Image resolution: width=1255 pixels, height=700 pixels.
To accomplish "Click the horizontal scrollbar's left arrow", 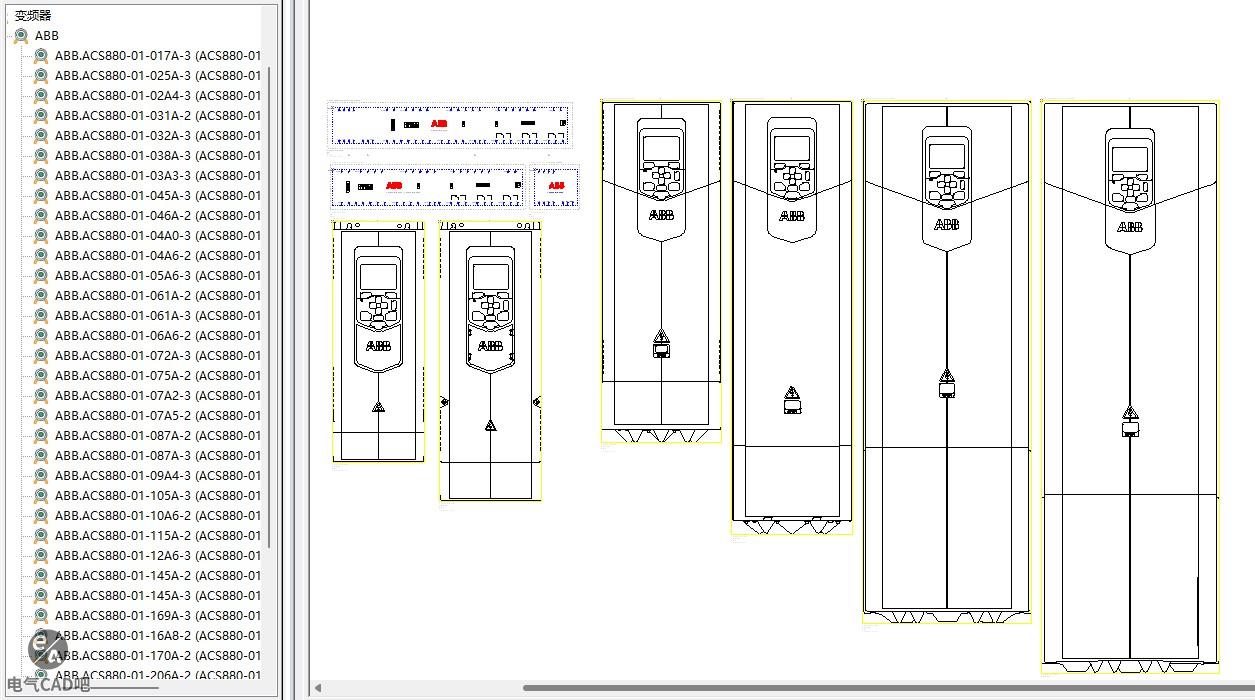I will tap(318, 688).
